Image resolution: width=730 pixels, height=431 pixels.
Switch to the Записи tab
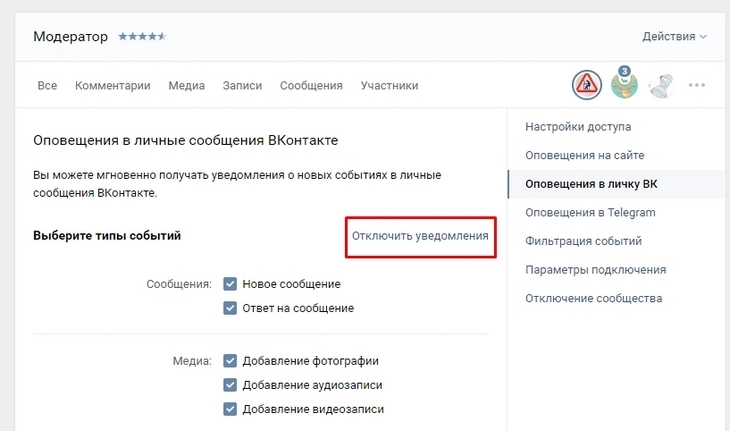(x=242, y=86)
